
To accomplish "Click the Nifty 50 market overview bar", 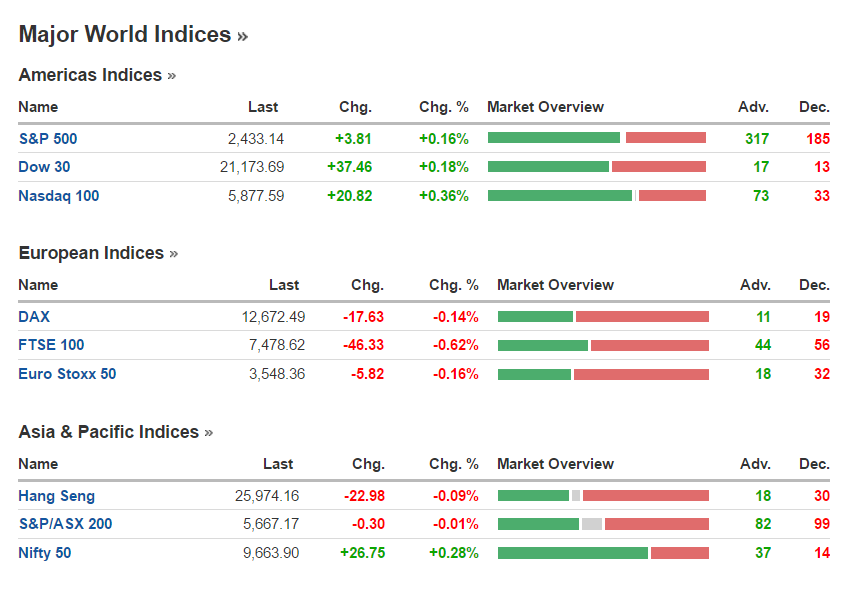I will 602,553.
